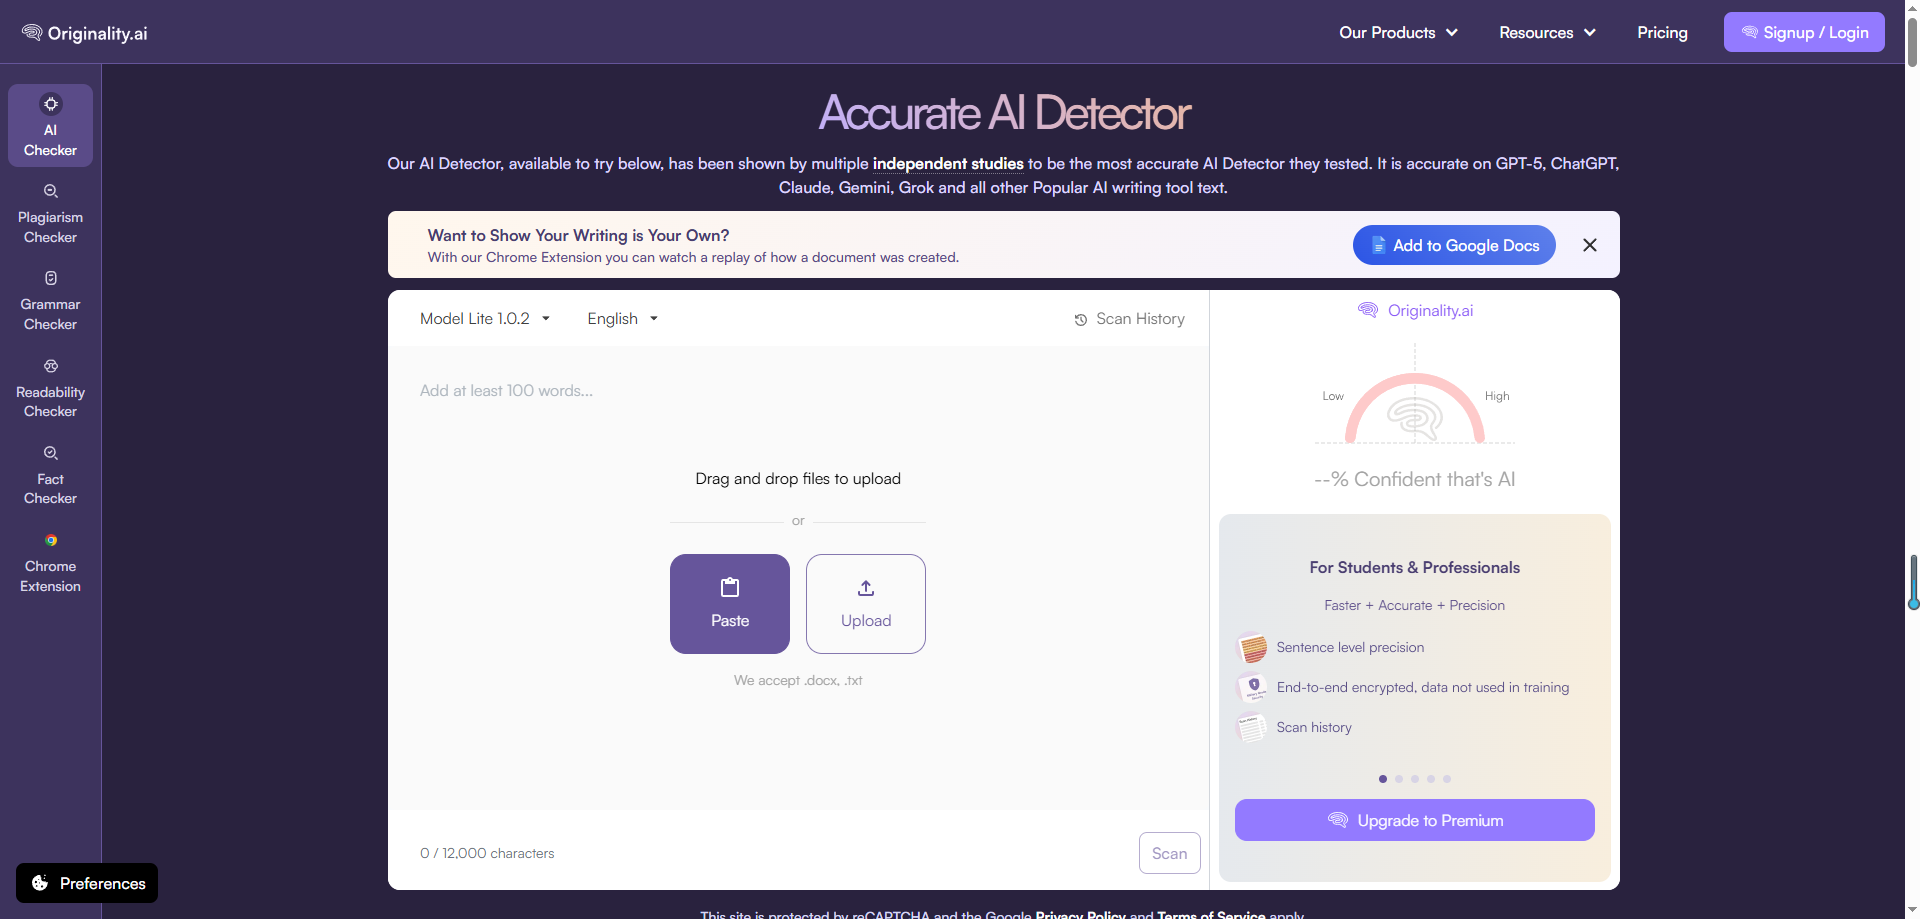Open the Scan History link

point(1130,319)
